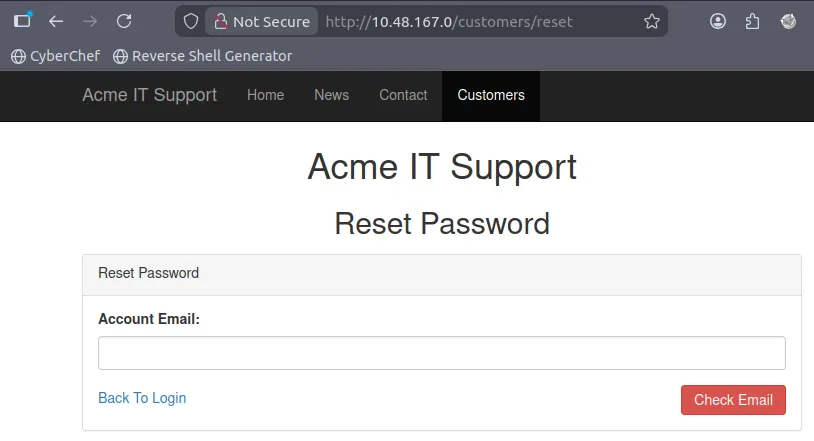Select the Contact nav item
Viewport: 814px width, 441px height.
403,95
